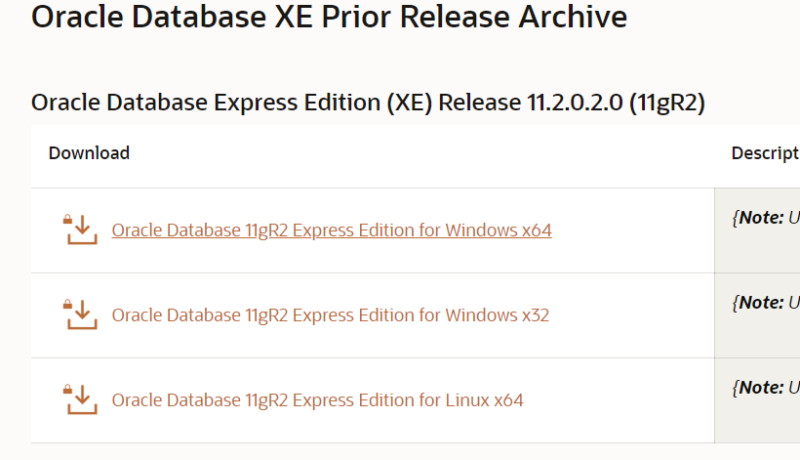
Task: Click the Description column header
Action: coord(765,153)
